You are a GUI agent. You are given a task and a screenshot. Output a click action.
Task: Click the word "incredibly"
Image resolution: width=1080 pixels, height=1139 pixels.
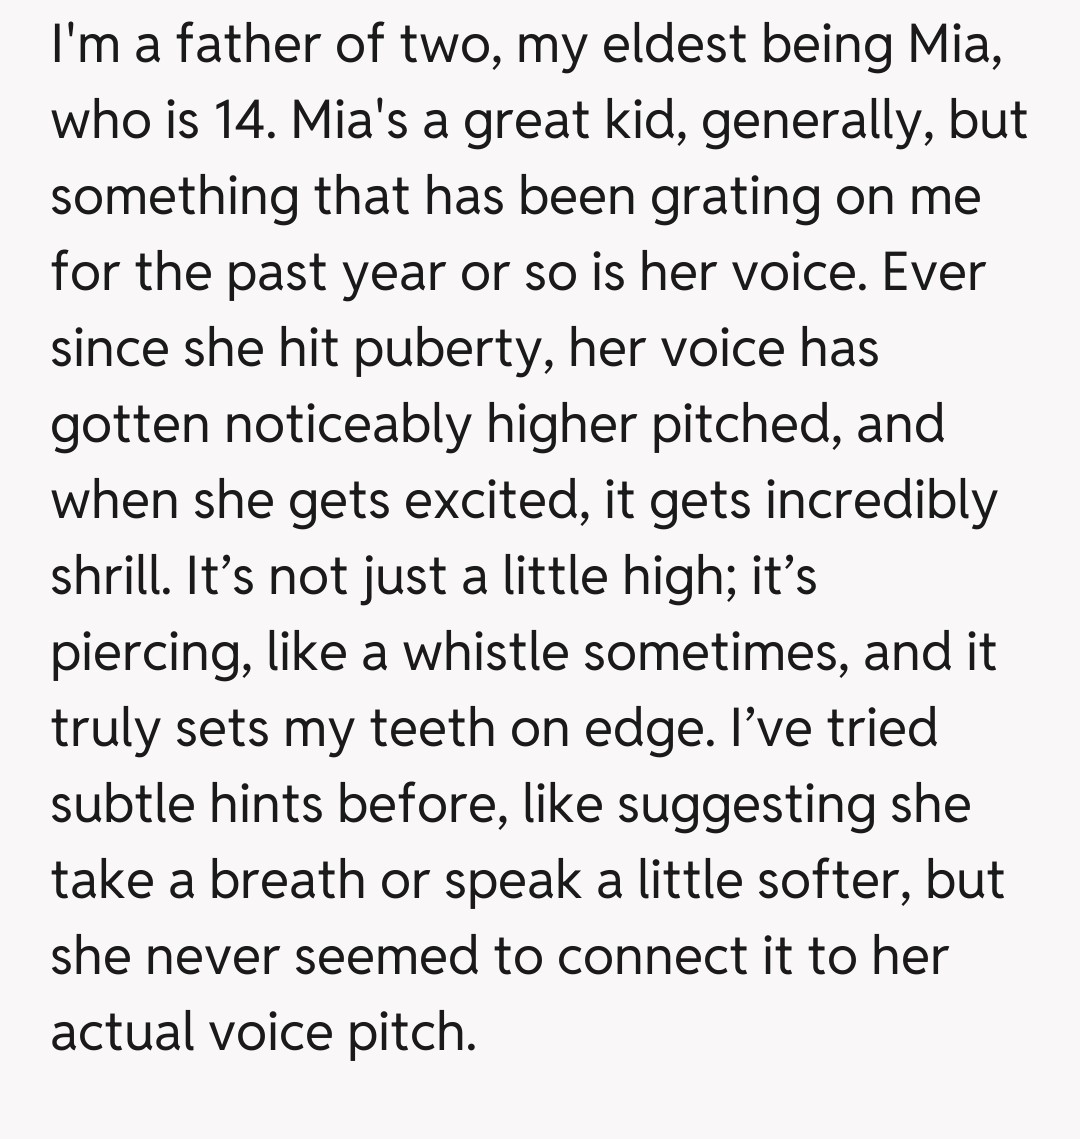click(881, 502)
